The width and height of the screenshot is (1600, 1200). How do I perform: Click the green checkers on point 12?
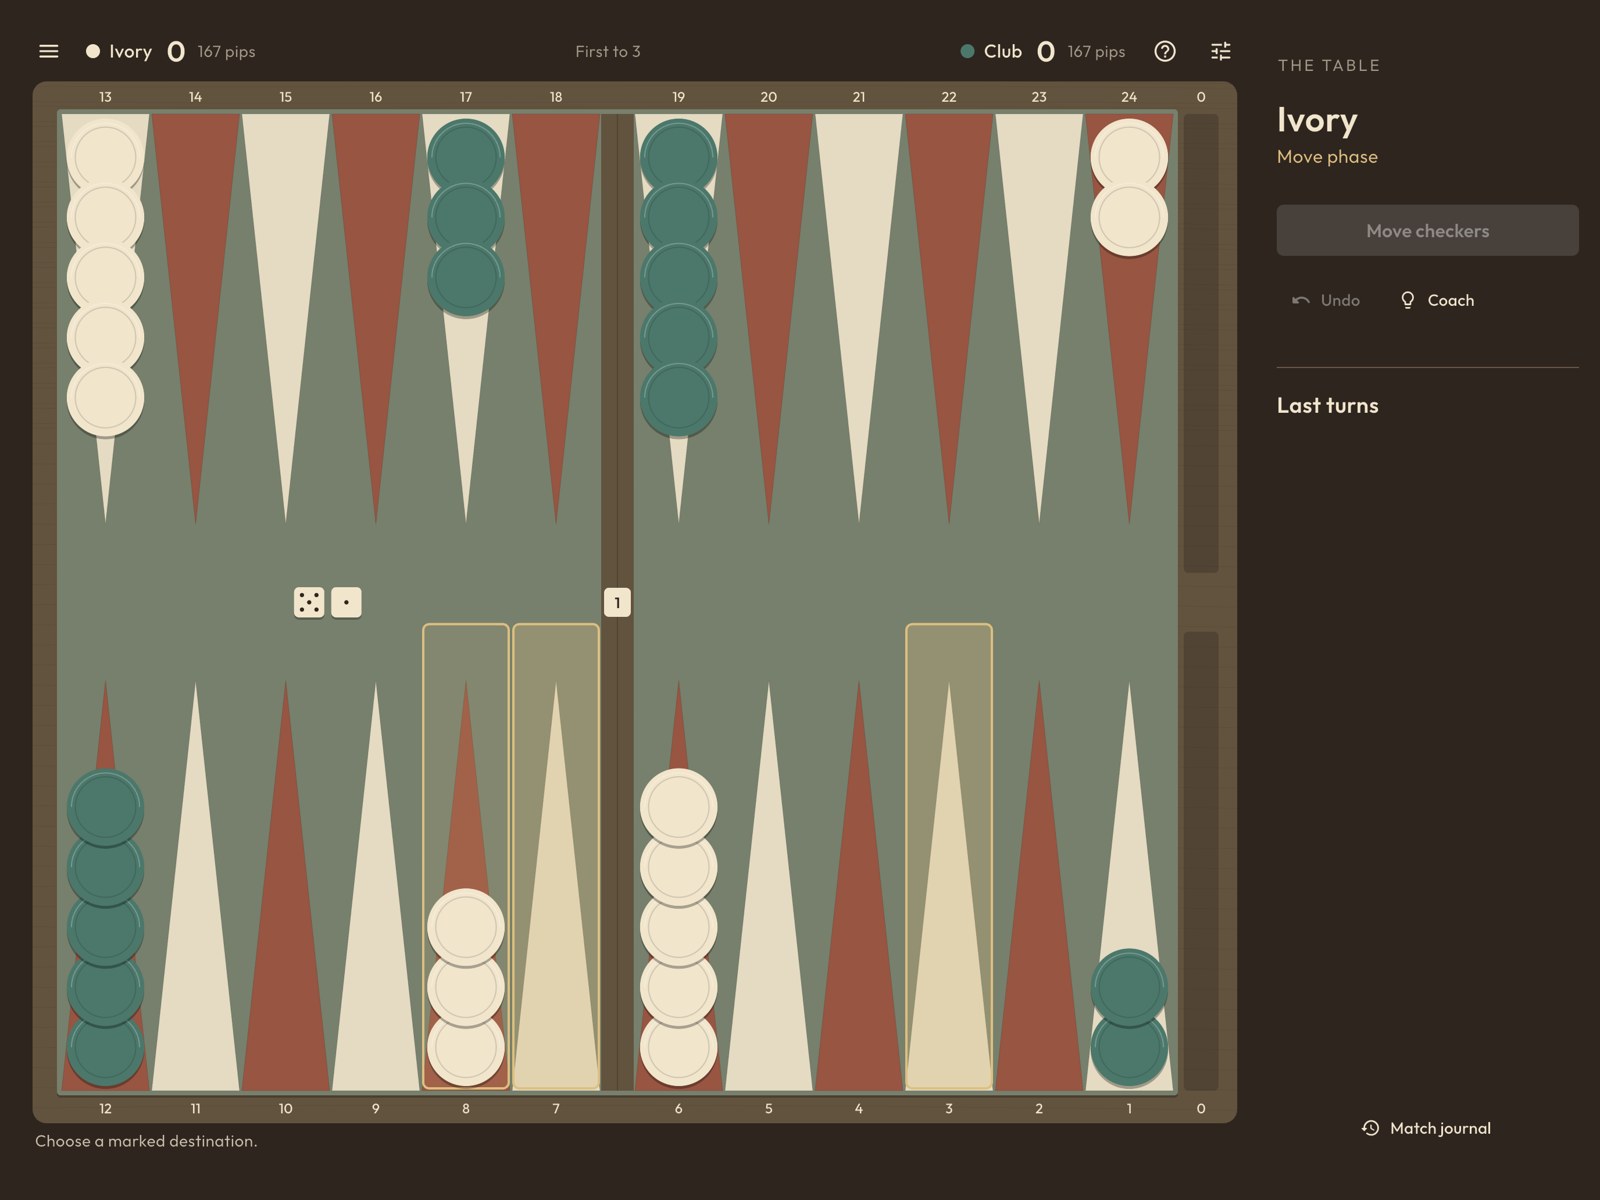coord(105,927)
